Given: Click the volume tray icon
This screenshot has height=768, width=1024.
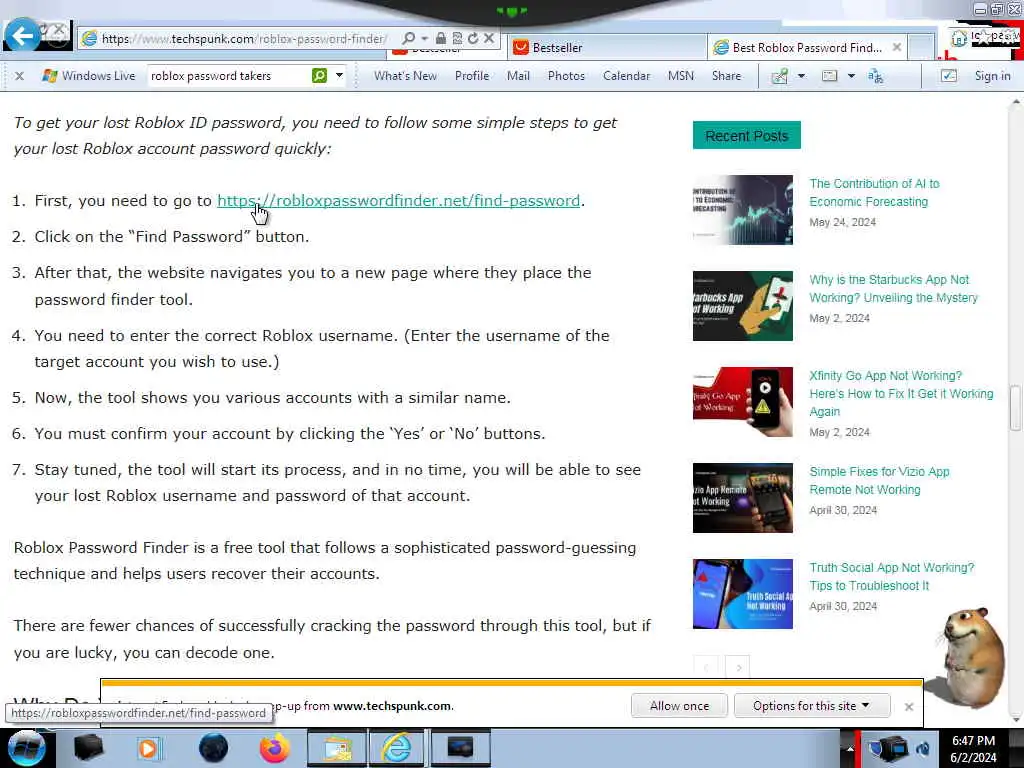Looking at the screenshot, I should click(923, 749).
